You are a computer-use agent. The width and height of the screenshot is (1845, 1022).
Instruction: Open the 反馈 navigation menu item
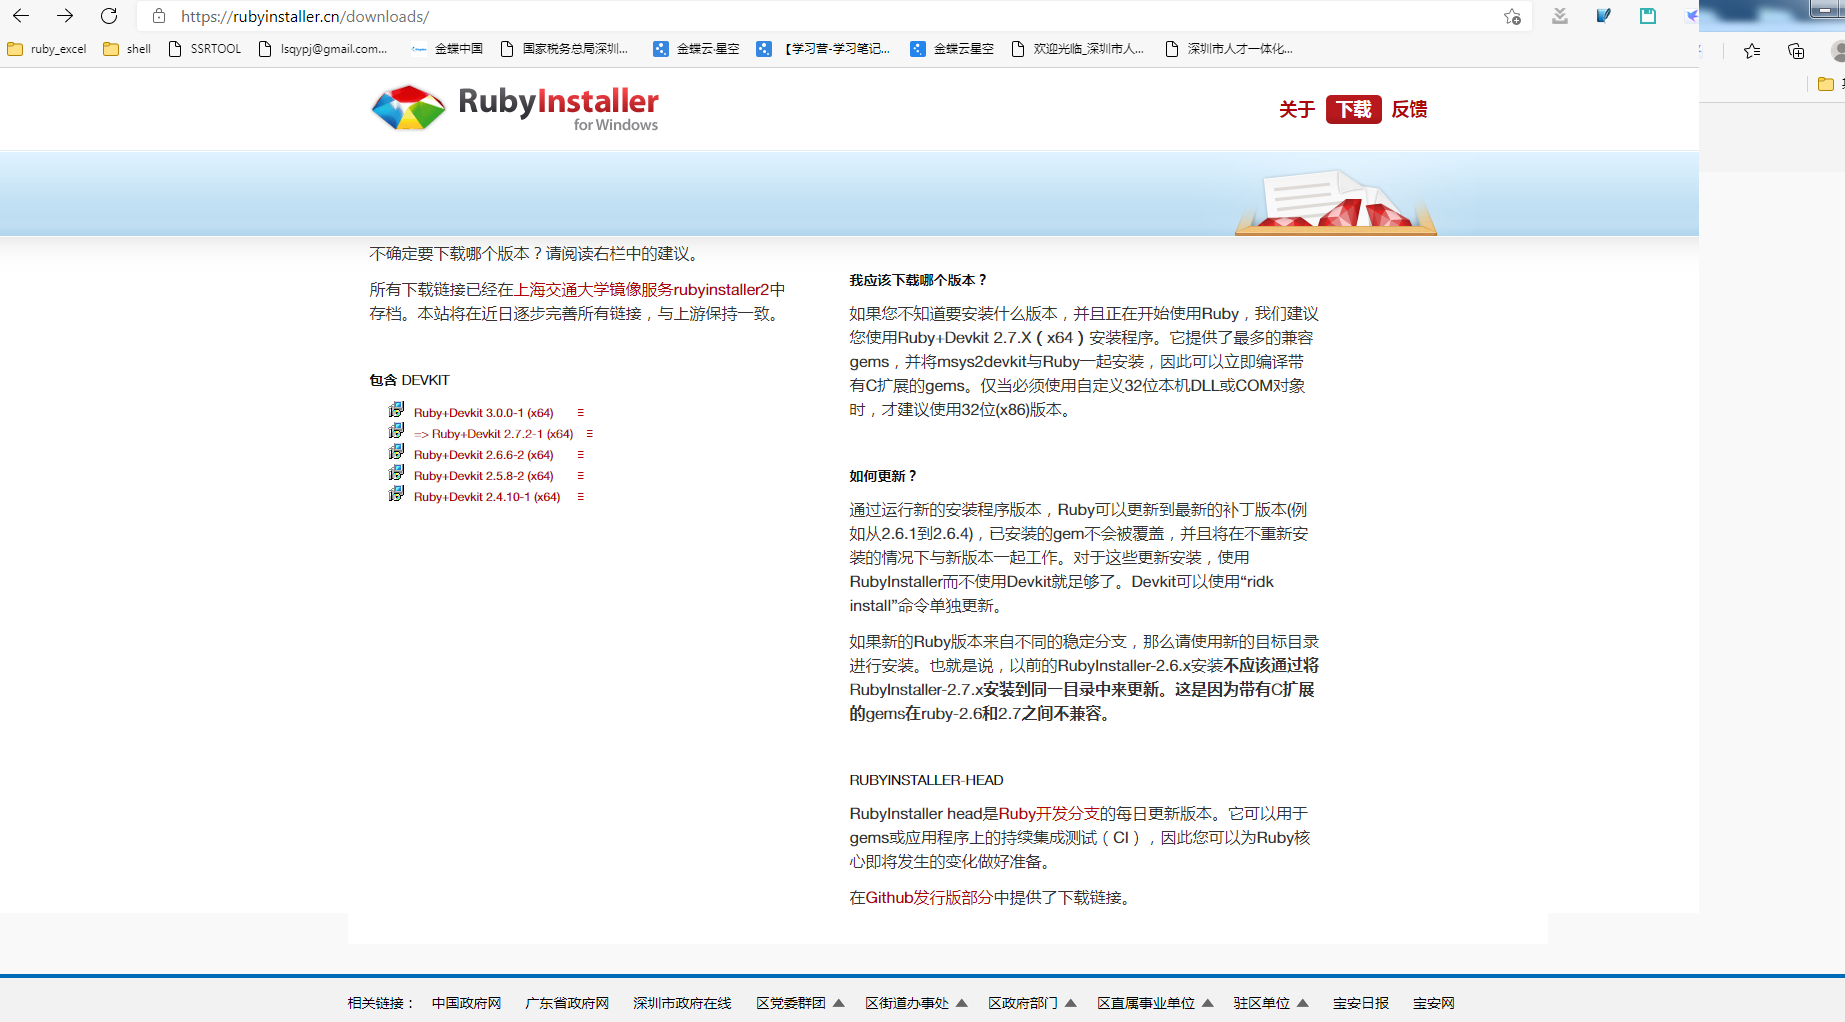[1410, 109]
